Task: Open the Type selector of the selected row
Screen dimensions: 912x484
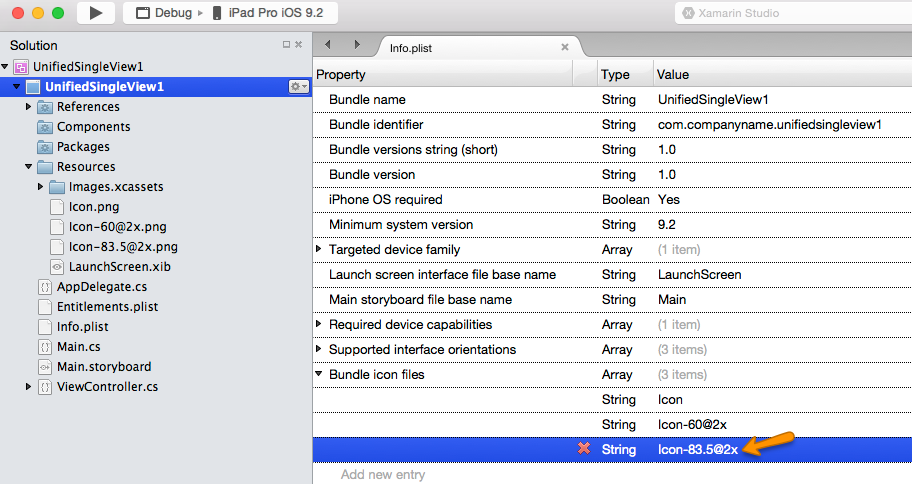Action: coord(618,450)
